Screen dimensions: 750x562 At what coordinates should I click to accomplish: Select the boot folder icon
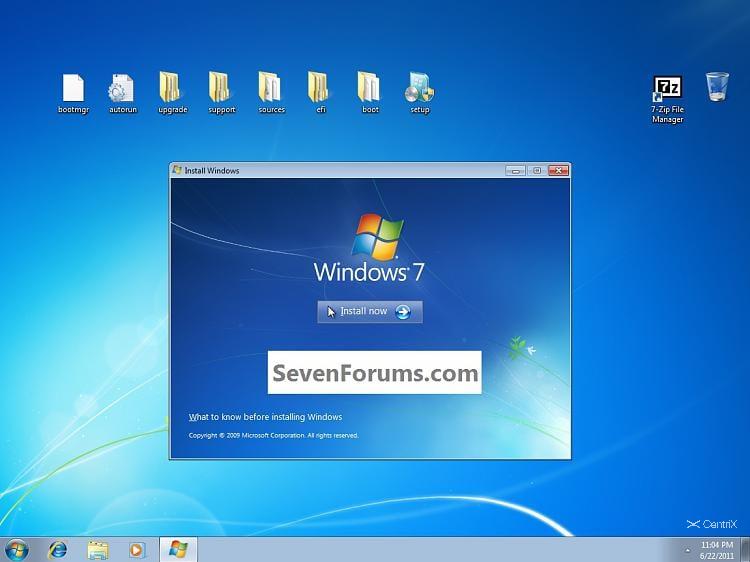tap(370, 88)
